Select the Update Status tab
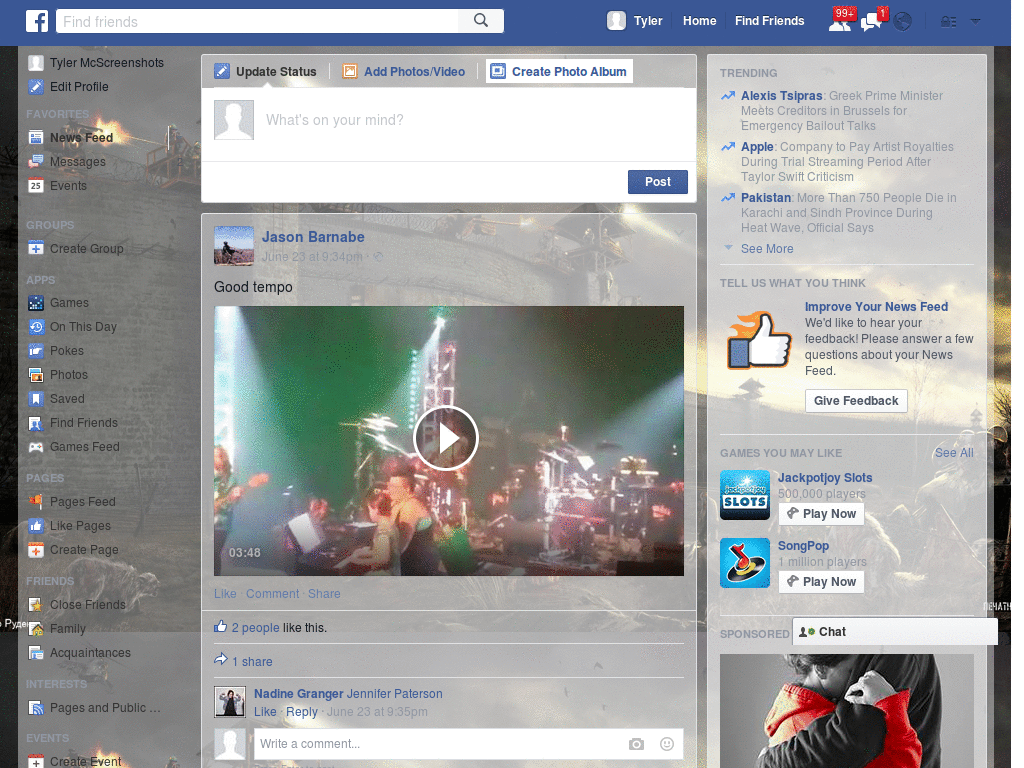 (x=265, y=71)
